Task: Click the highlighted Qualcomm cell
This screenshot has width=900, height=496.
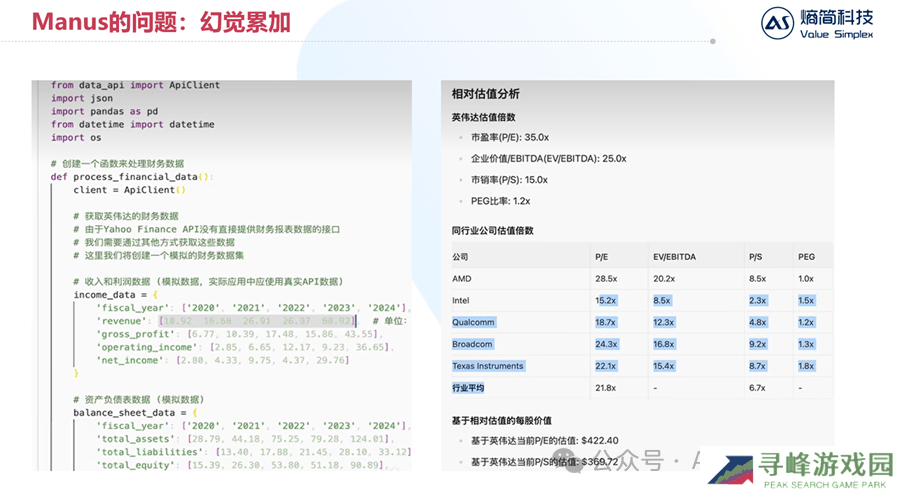Action: click(x=473, y=323)
